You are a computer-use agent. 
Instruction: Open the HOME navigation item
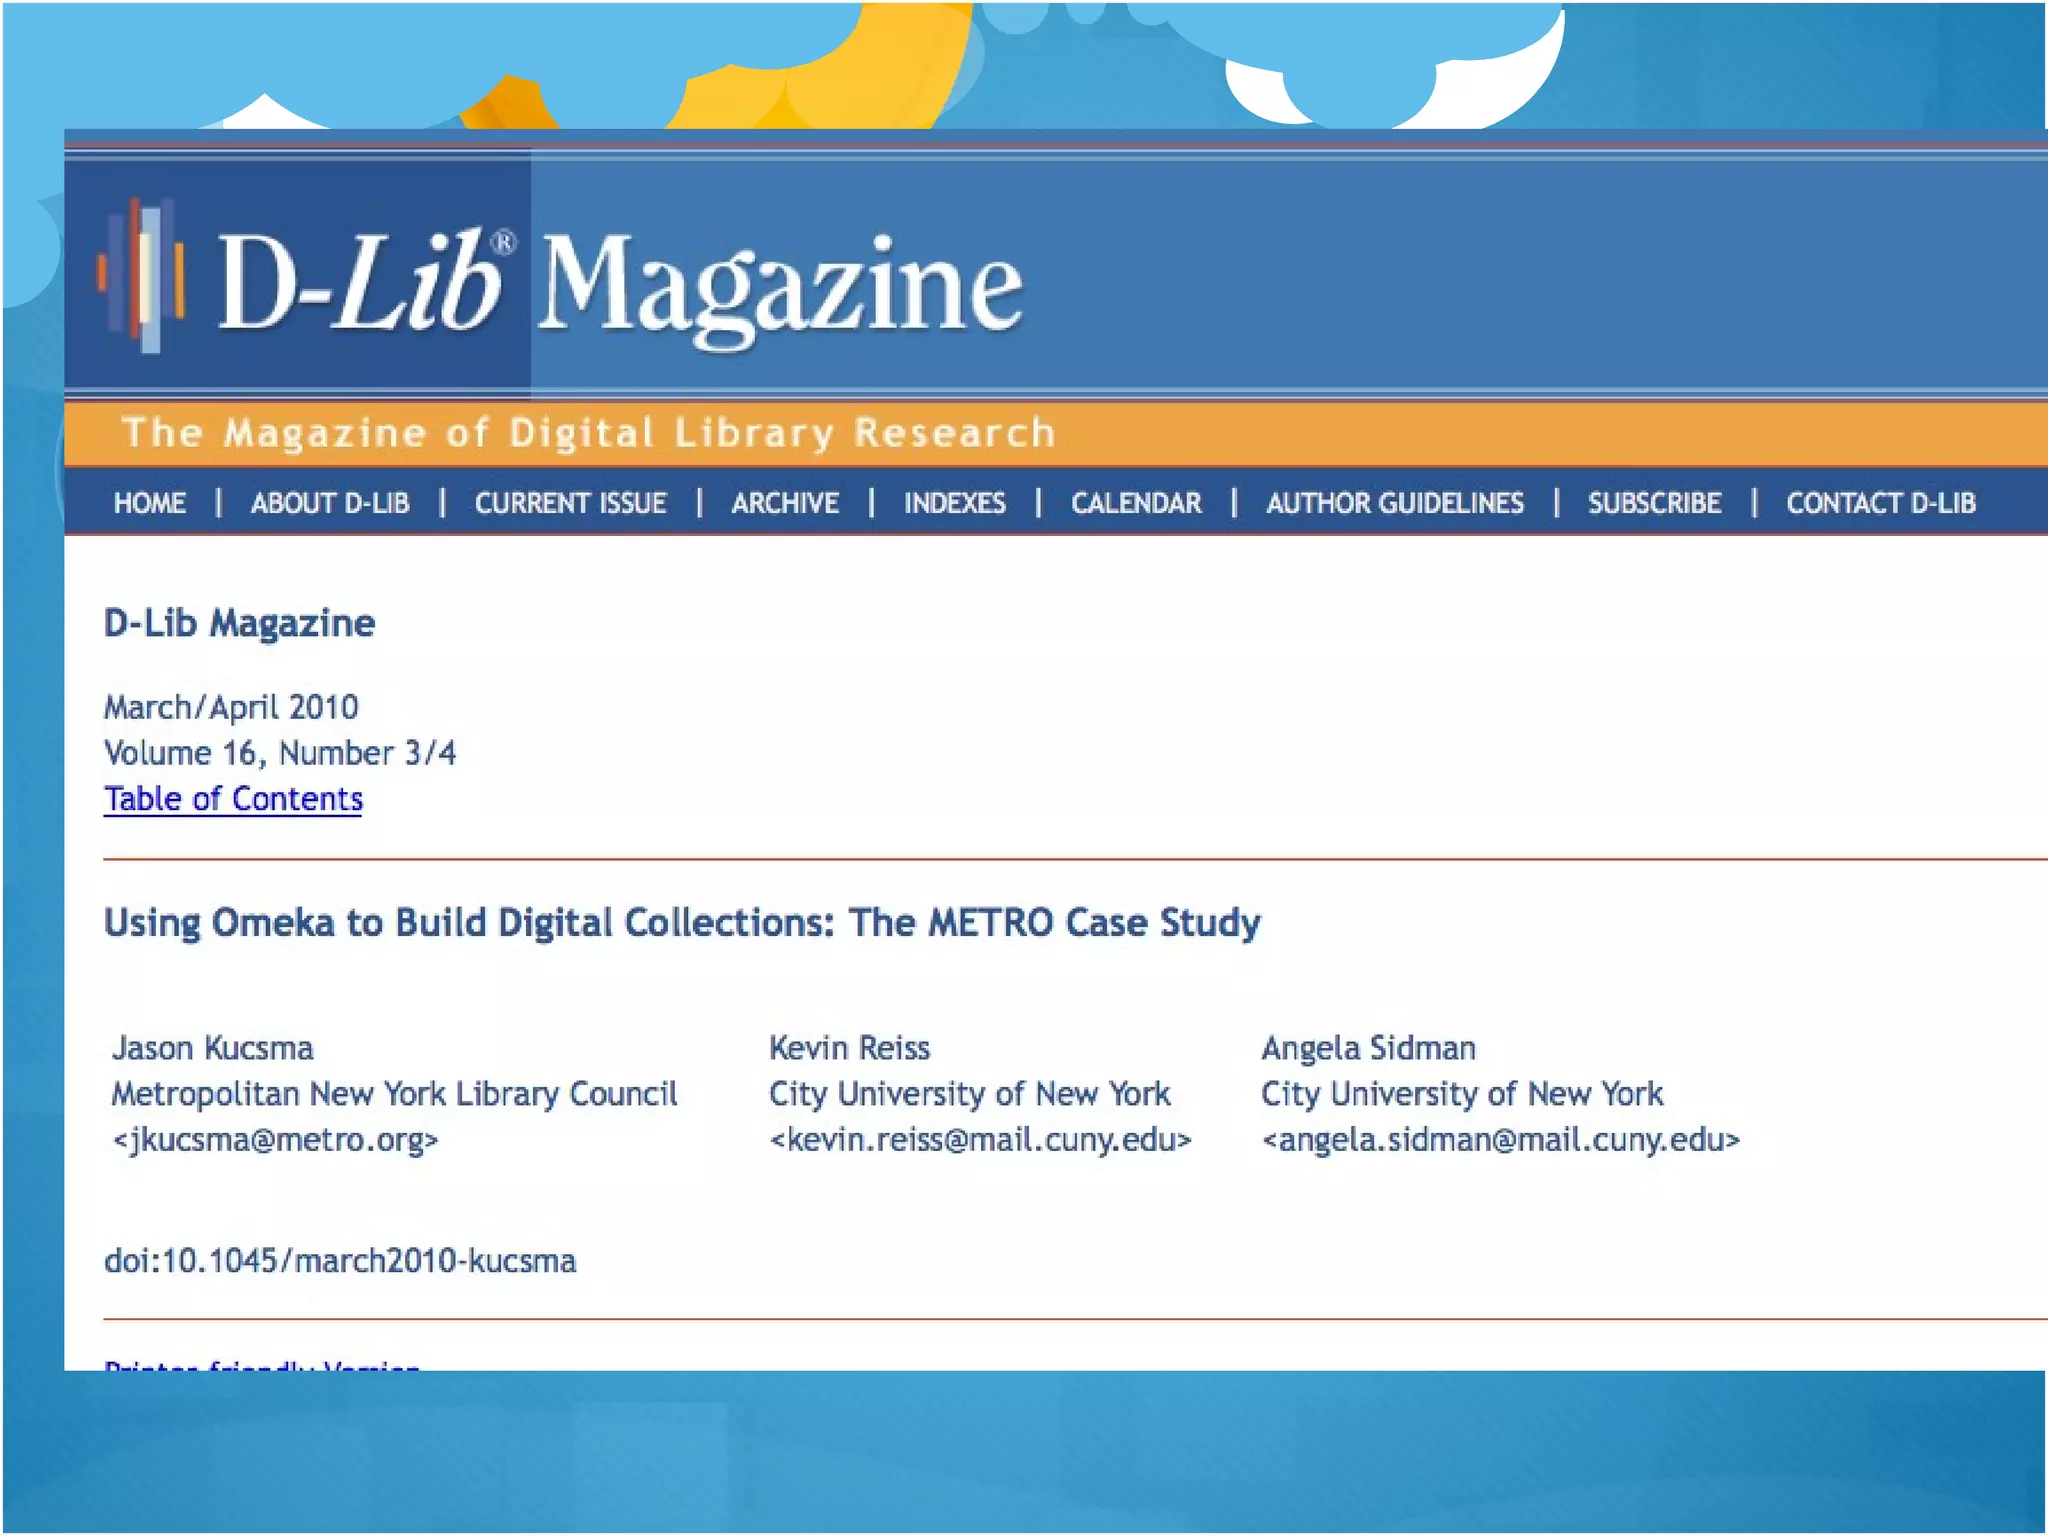[x=150, y=503]
